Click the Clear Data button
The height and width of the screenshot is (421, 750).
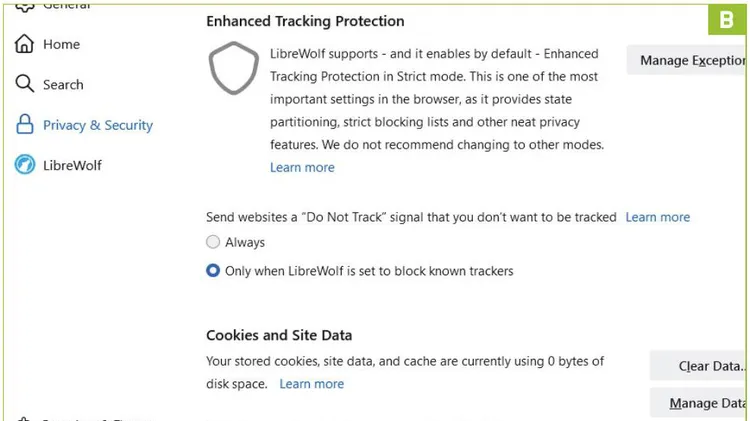coord(697,366)
